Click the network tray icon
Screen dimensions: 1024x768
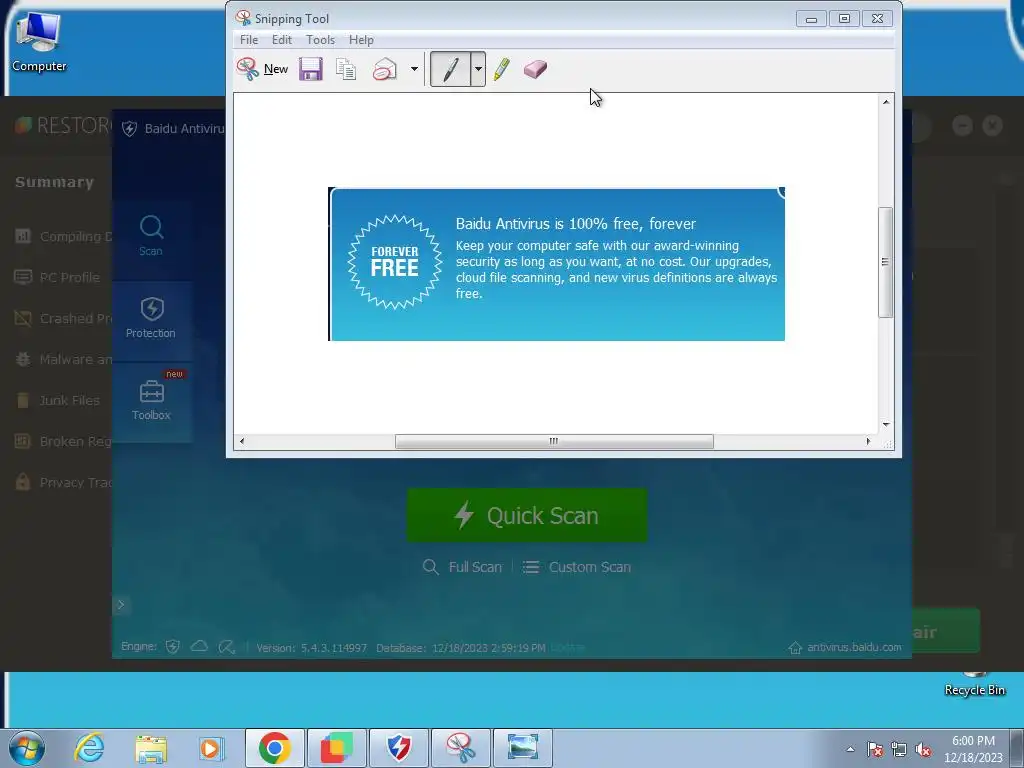pyautogui.click(x=899, y=749)
